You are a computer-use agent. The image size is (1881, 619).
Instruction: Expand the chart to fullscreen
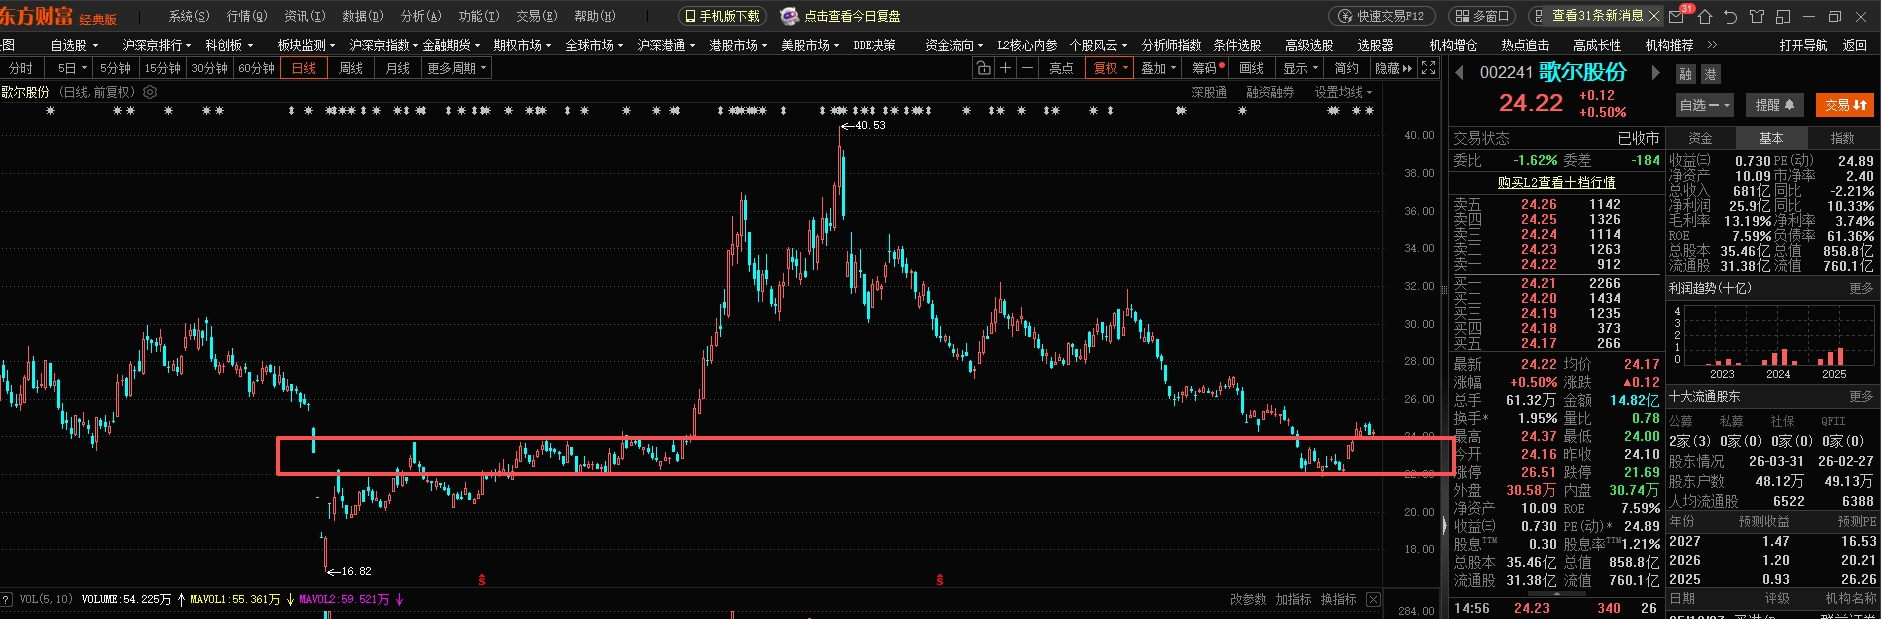pos(1429,68)
